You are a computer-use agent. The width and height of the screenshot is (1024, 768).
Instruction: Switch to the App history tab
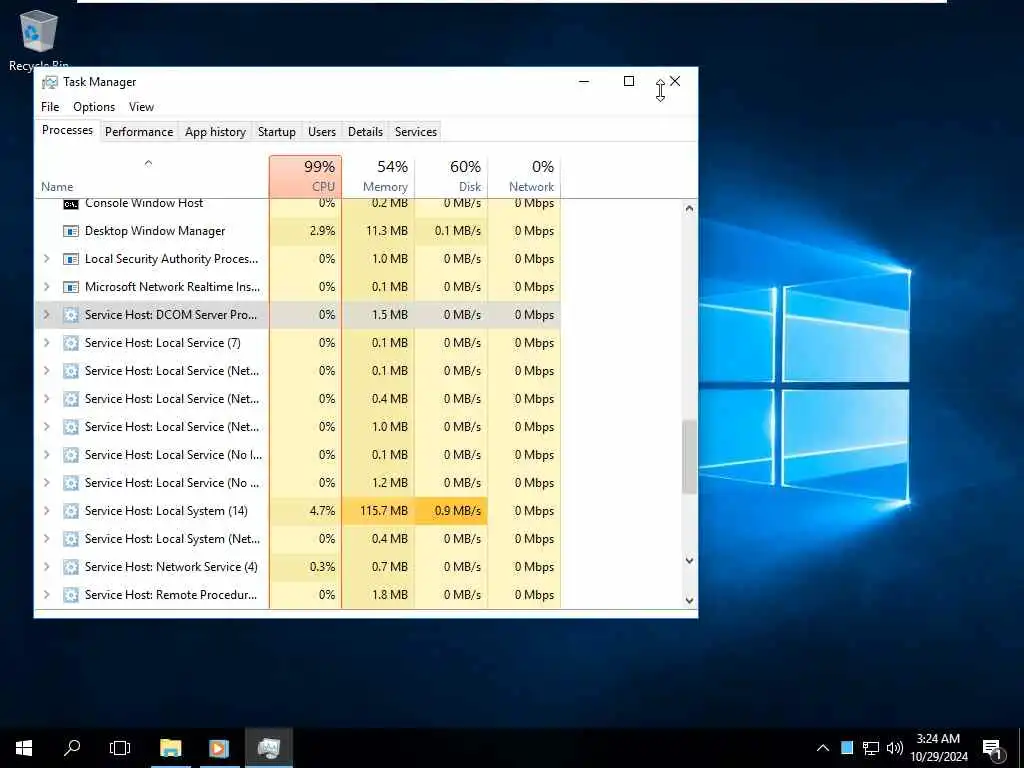tap(216, 132)
